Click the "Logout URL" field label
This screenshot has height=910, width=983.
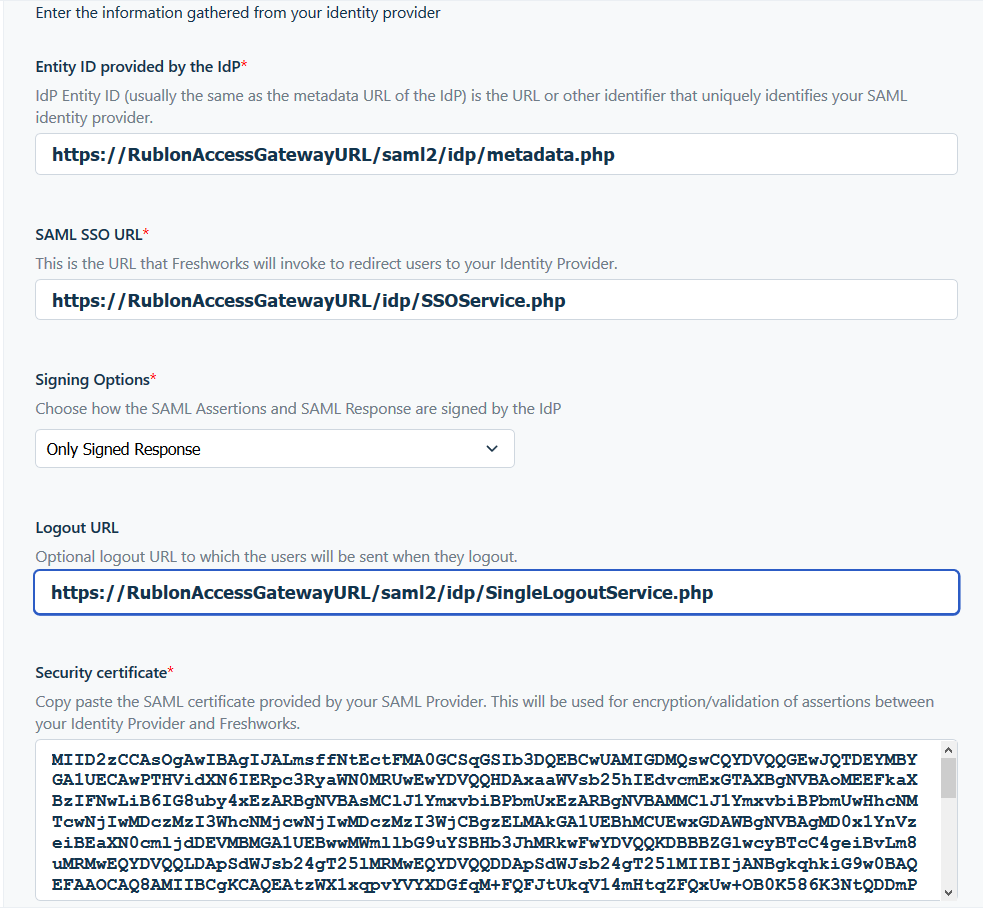(76, 528)
